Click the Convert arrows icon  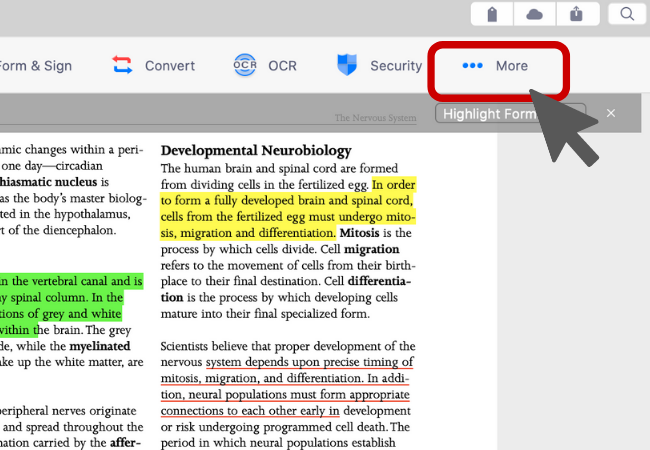click(122, 65)
